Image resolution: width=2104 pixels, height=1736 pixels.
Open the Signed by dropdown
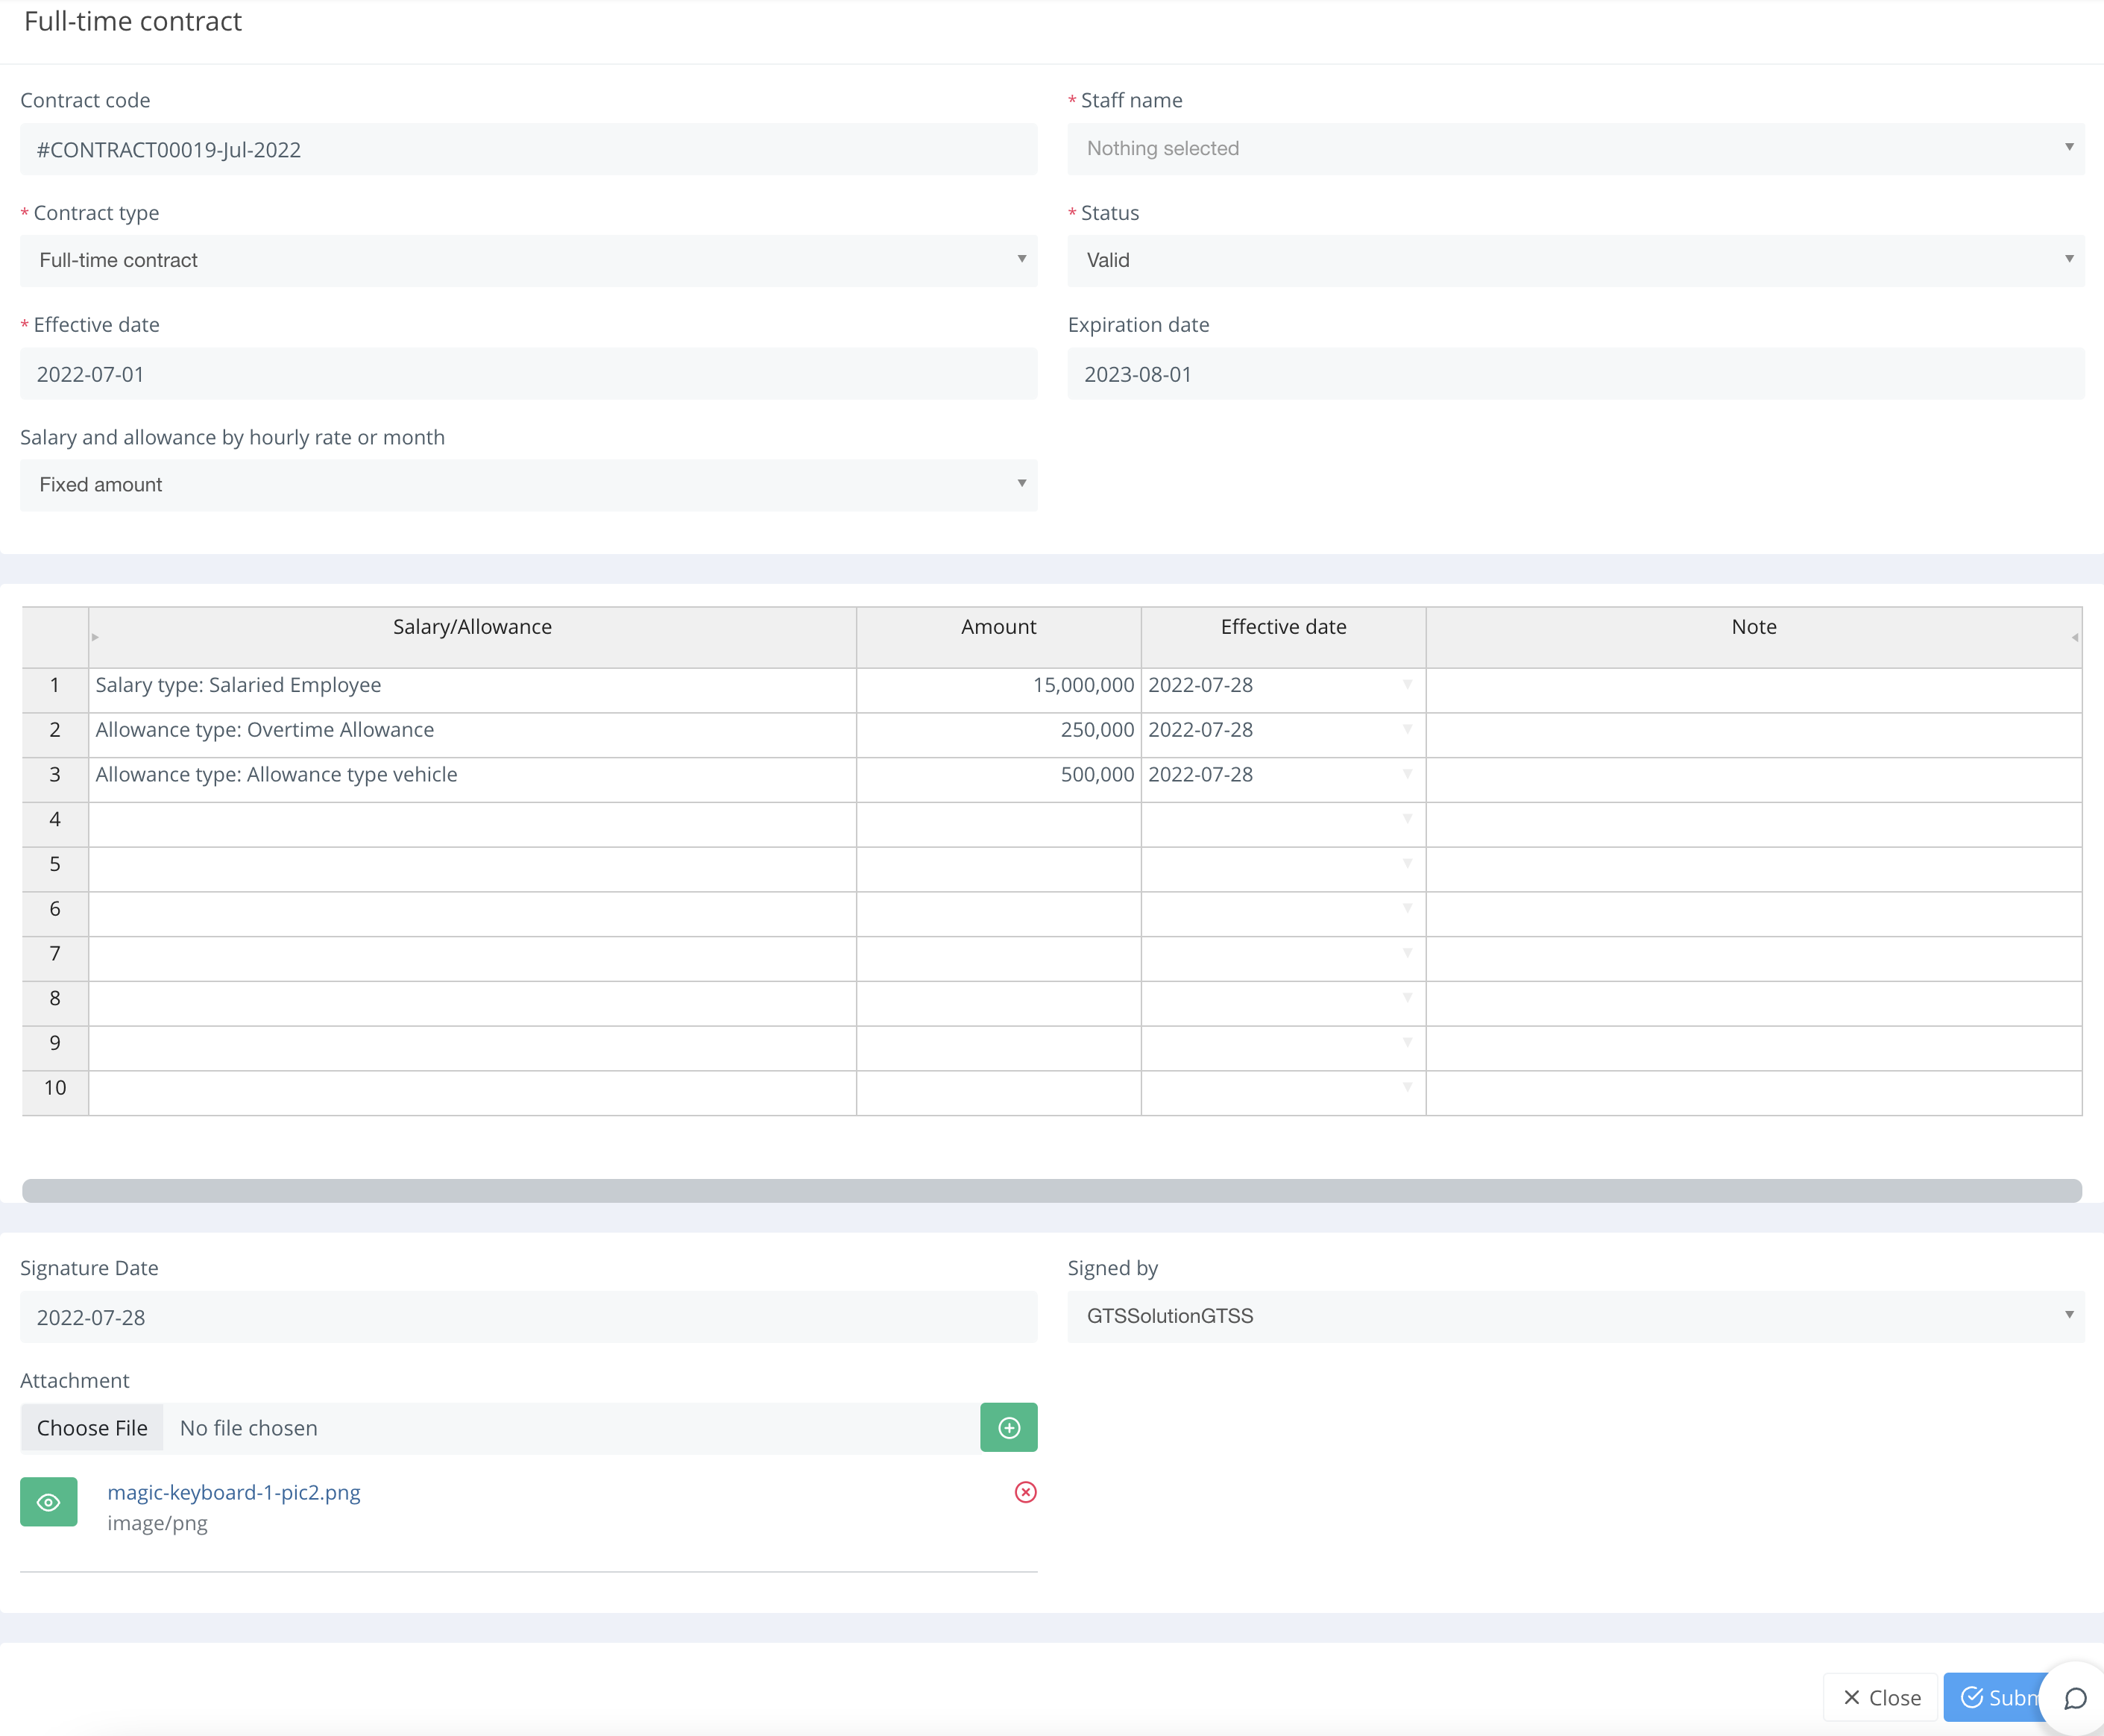1575,1316
